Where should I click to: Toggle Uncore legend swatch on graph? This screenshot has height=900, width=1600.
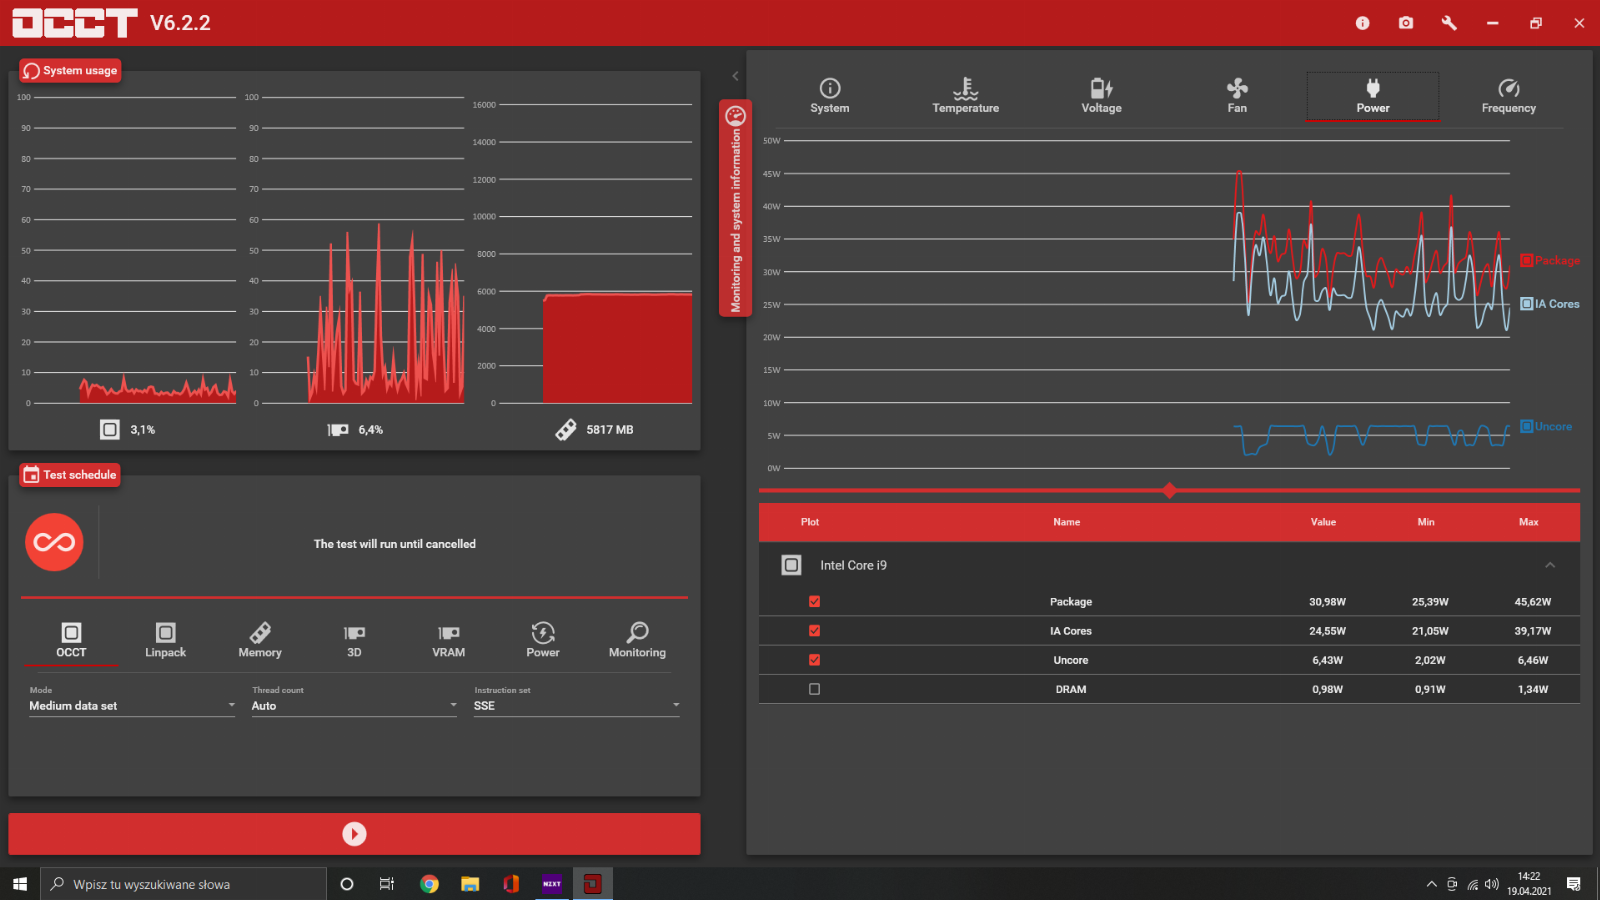[1526, 426]
